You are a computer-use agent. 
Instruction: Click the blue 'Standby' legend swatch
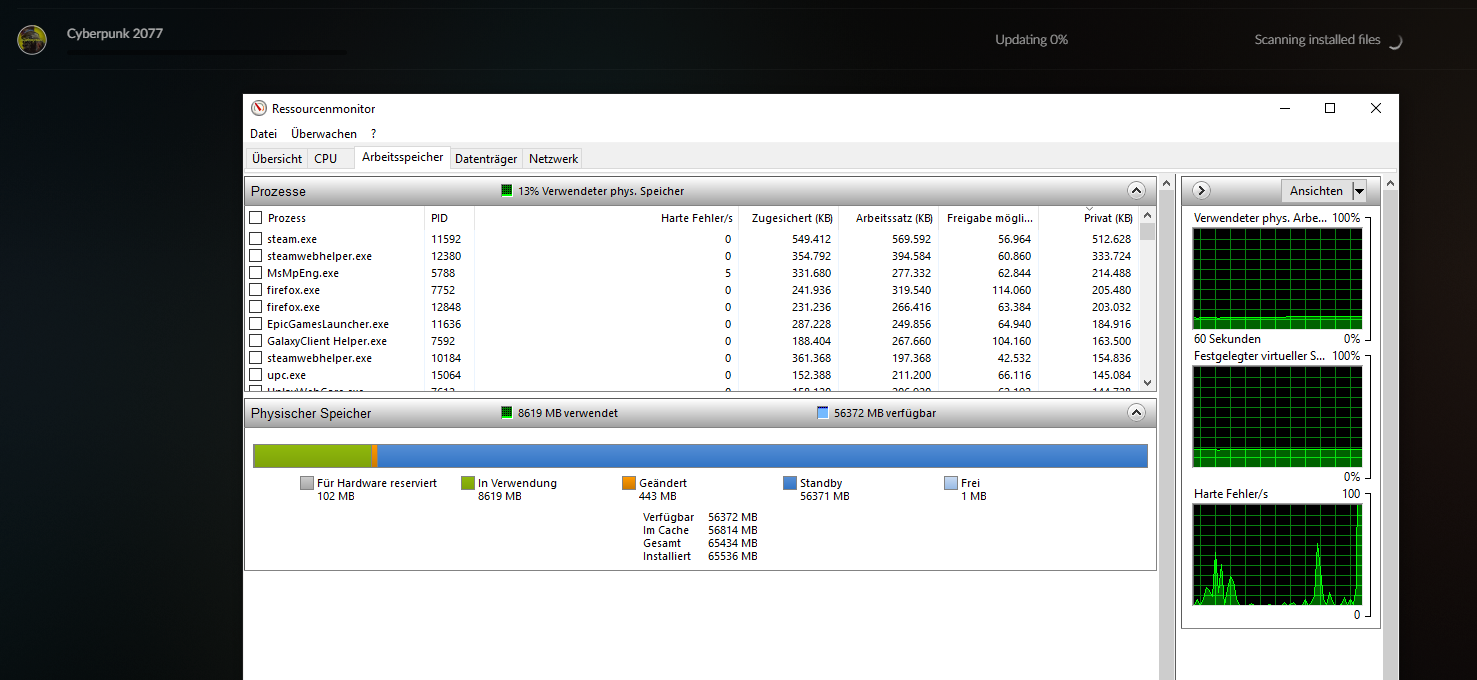pyautogui.click(x=790, y=483)
